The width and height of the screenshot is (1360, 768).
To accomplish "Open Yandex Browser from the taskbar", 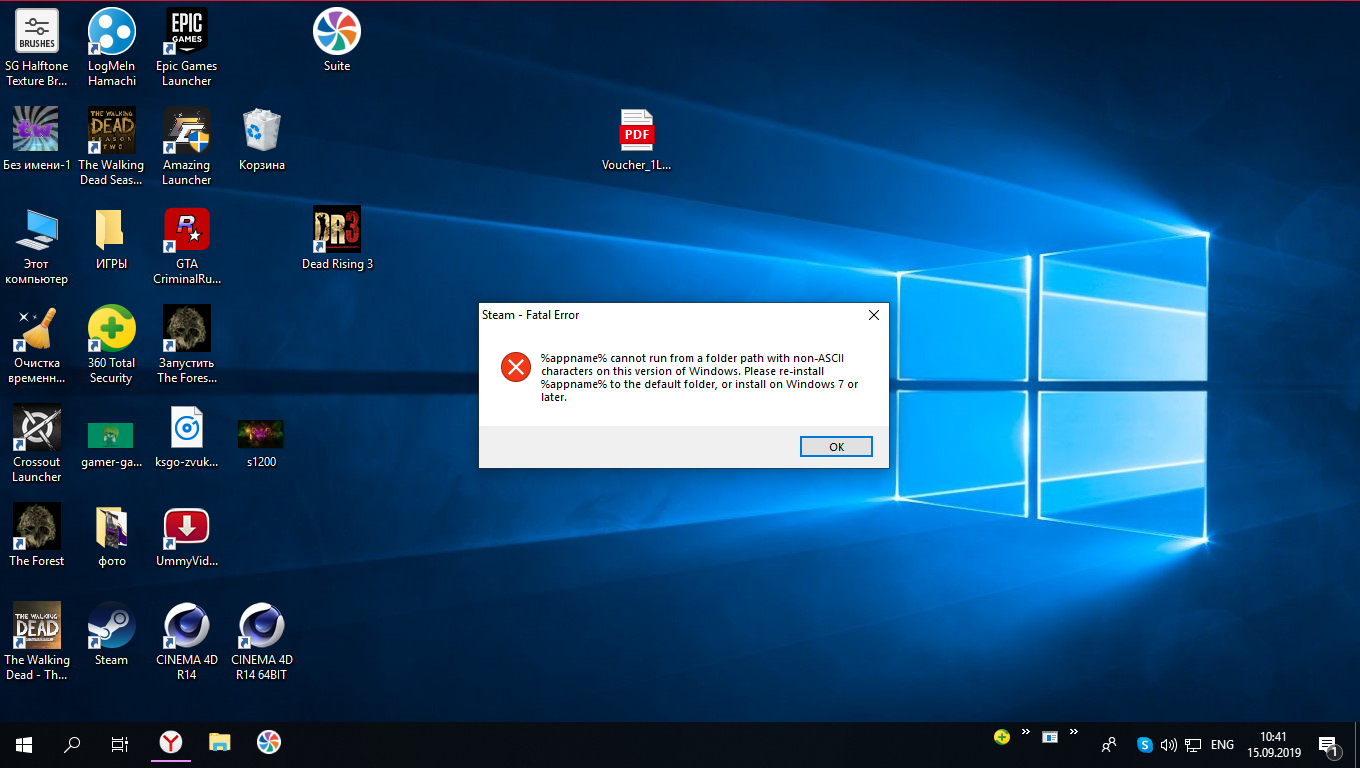I will [172, 743].
